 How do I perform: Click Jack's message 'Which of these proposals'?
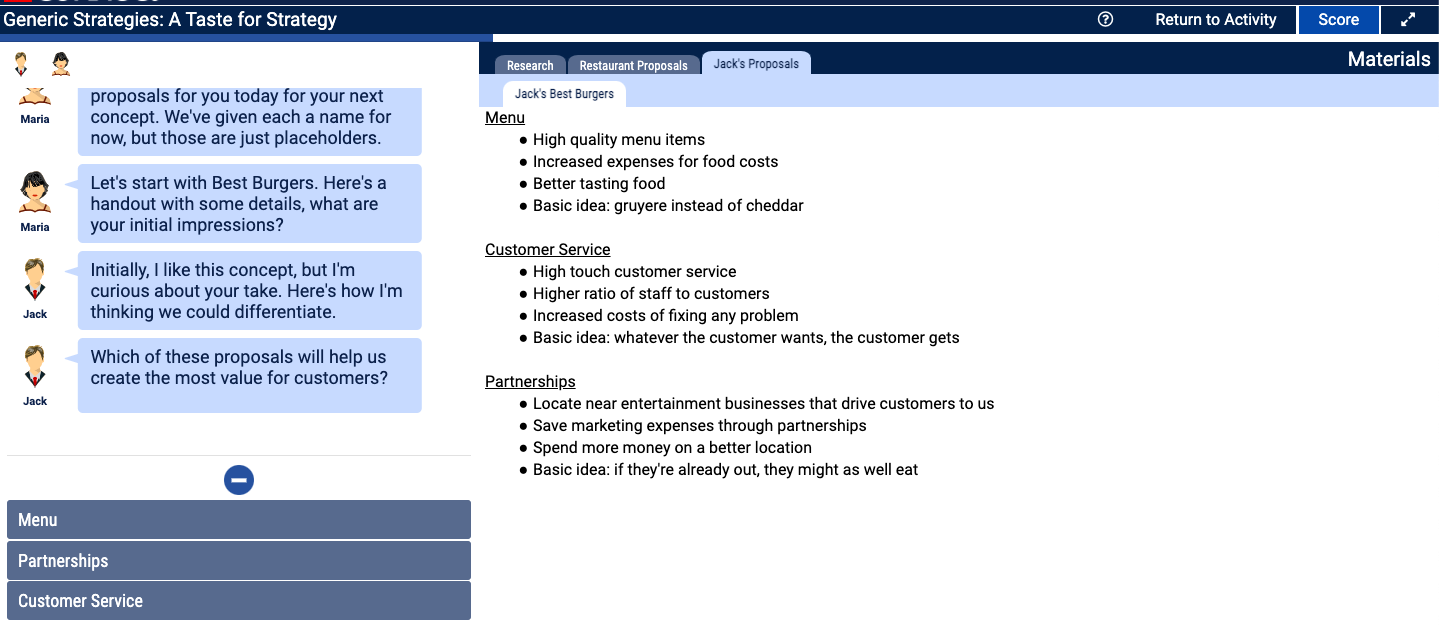(x=250, y=375)
